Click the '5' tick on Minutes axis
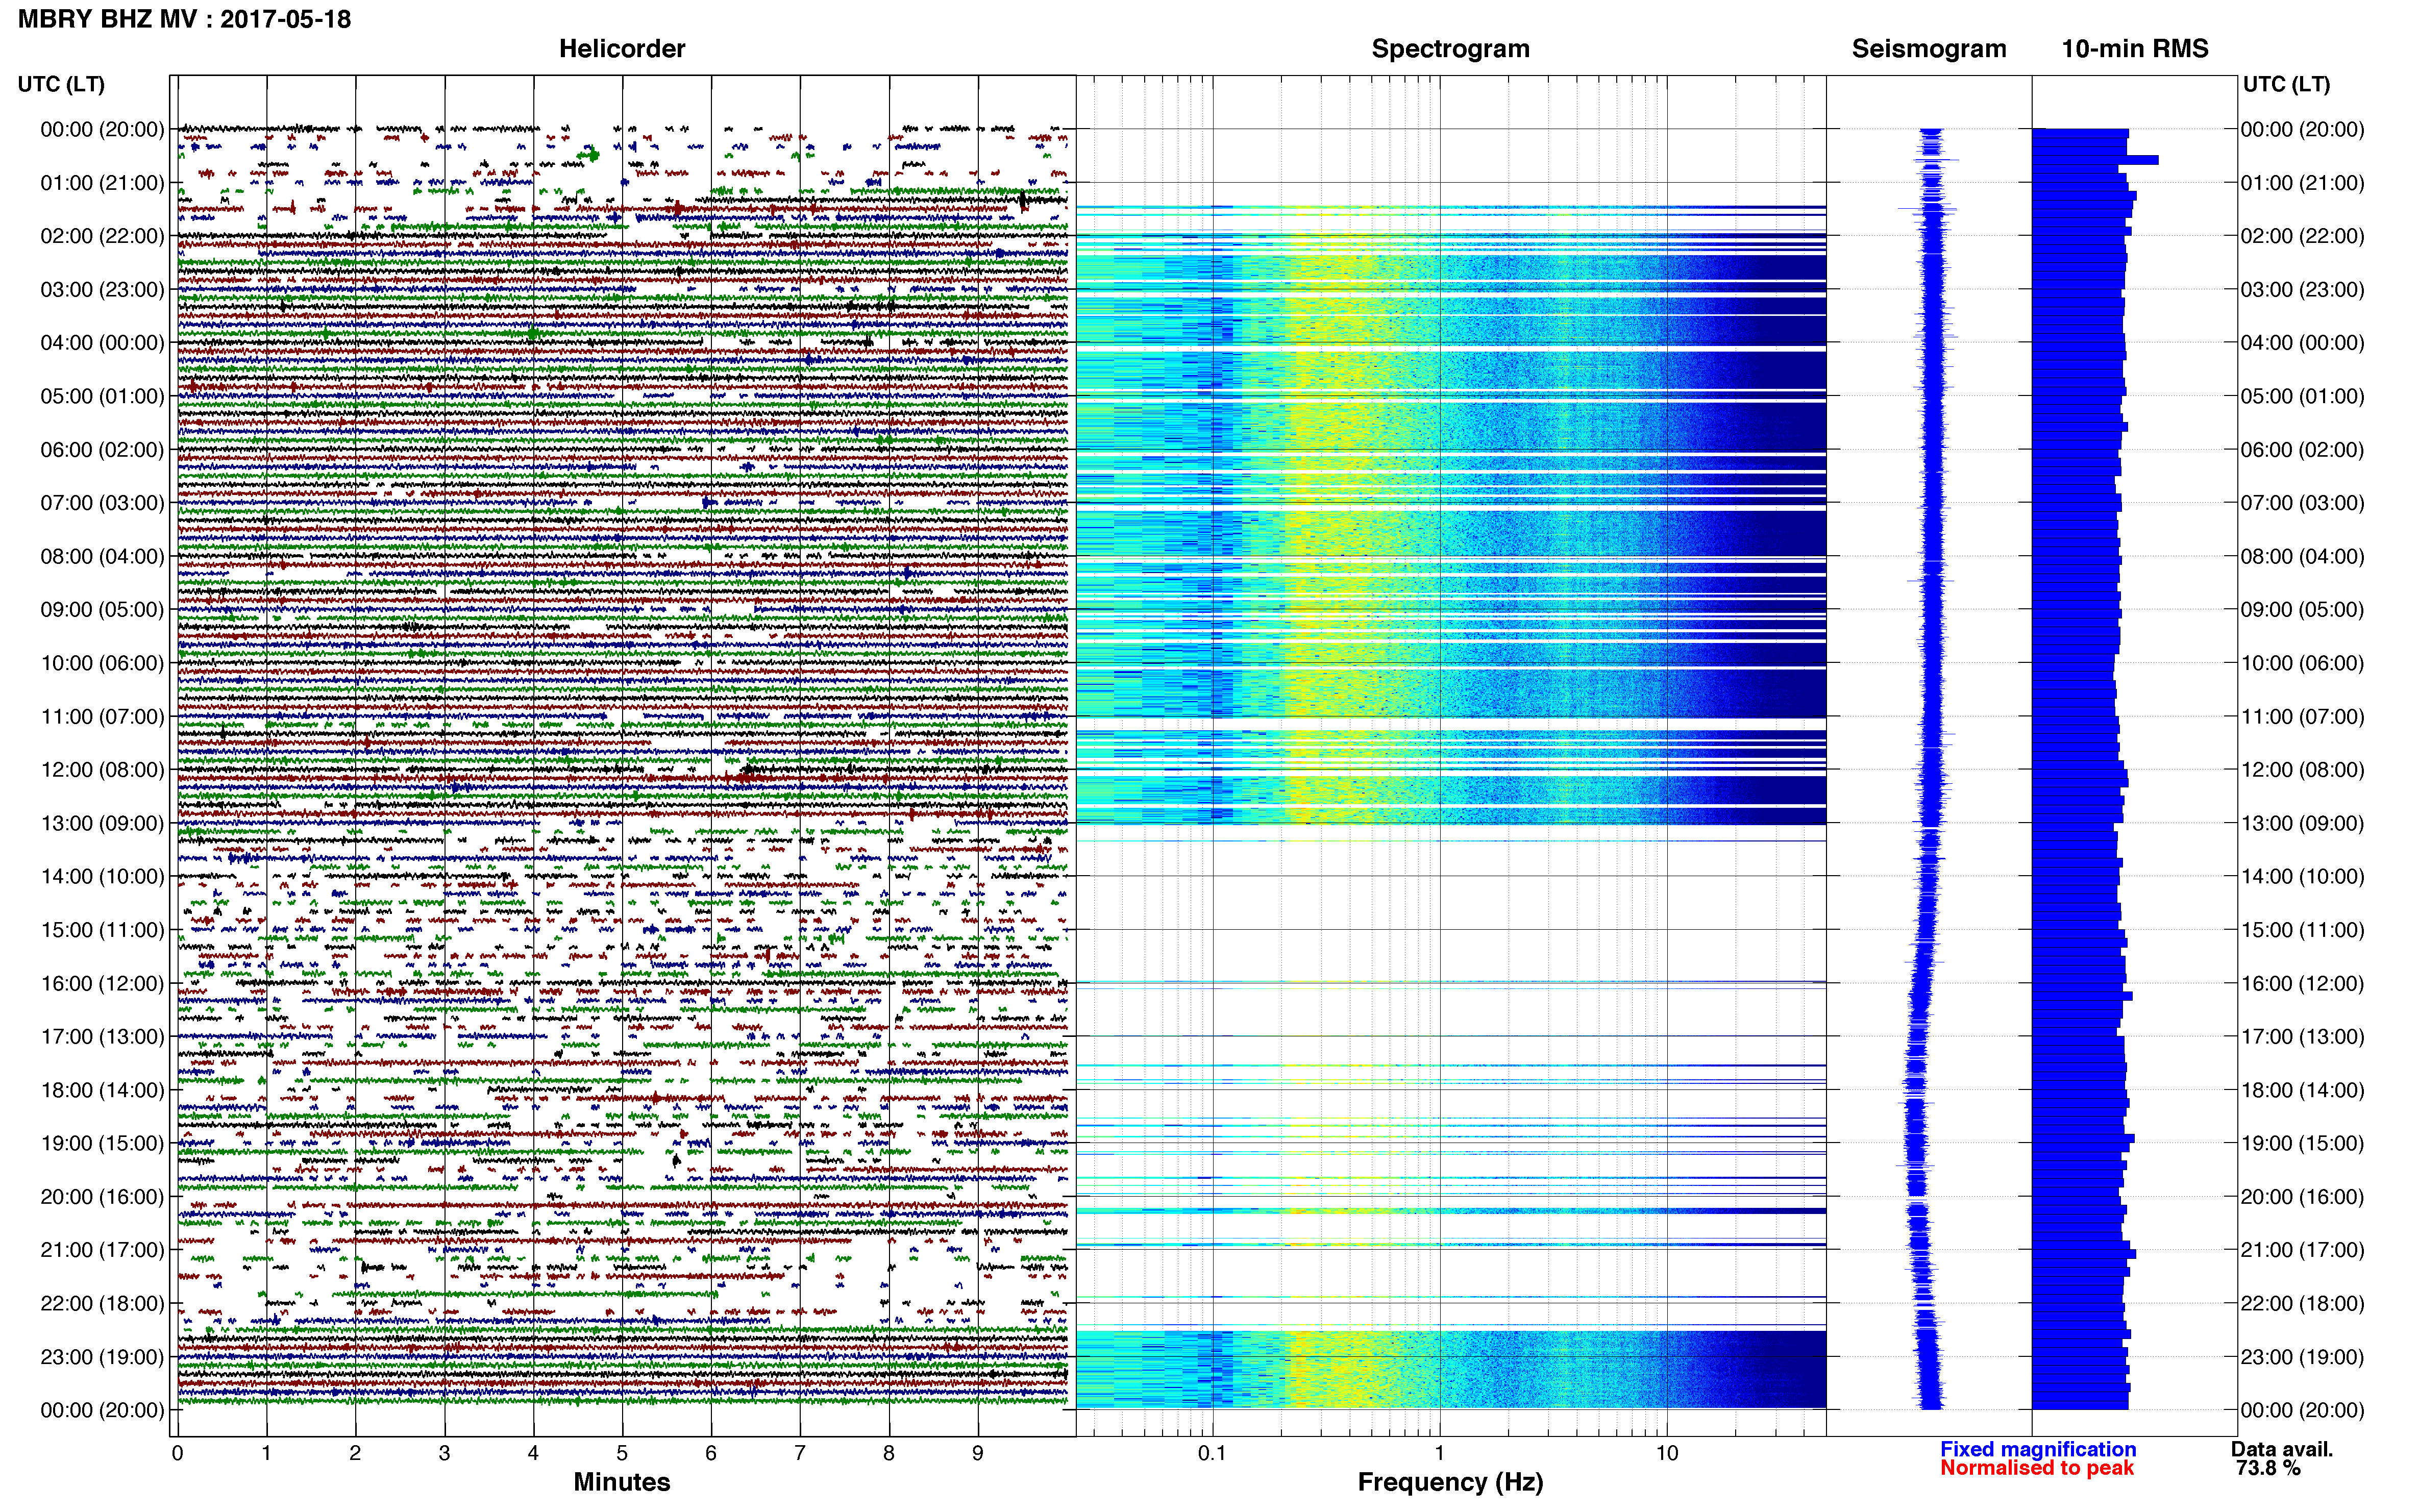The width and height of the screenshot is (2419, 1512). click(622, 1454)
